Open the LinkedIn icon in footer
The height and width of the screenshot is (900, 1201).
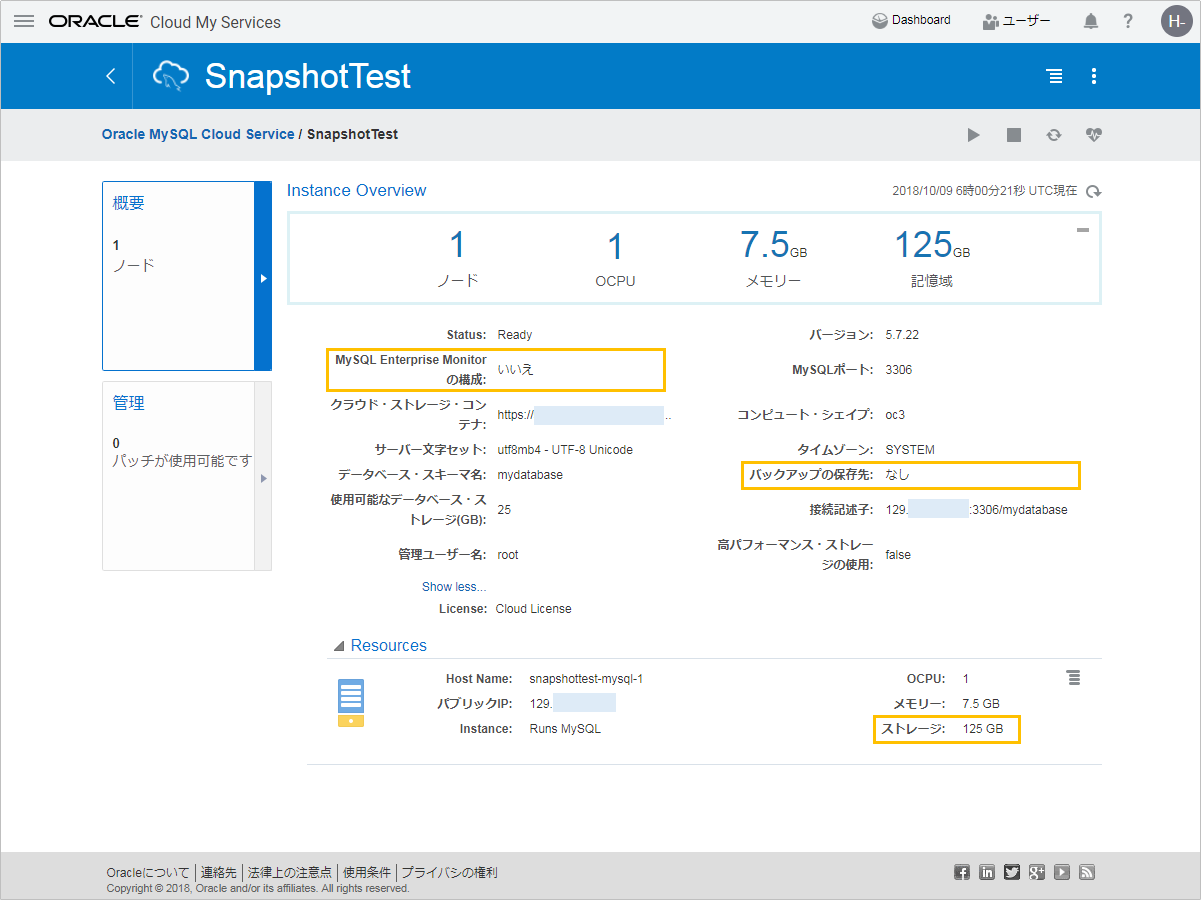(987, 872)
